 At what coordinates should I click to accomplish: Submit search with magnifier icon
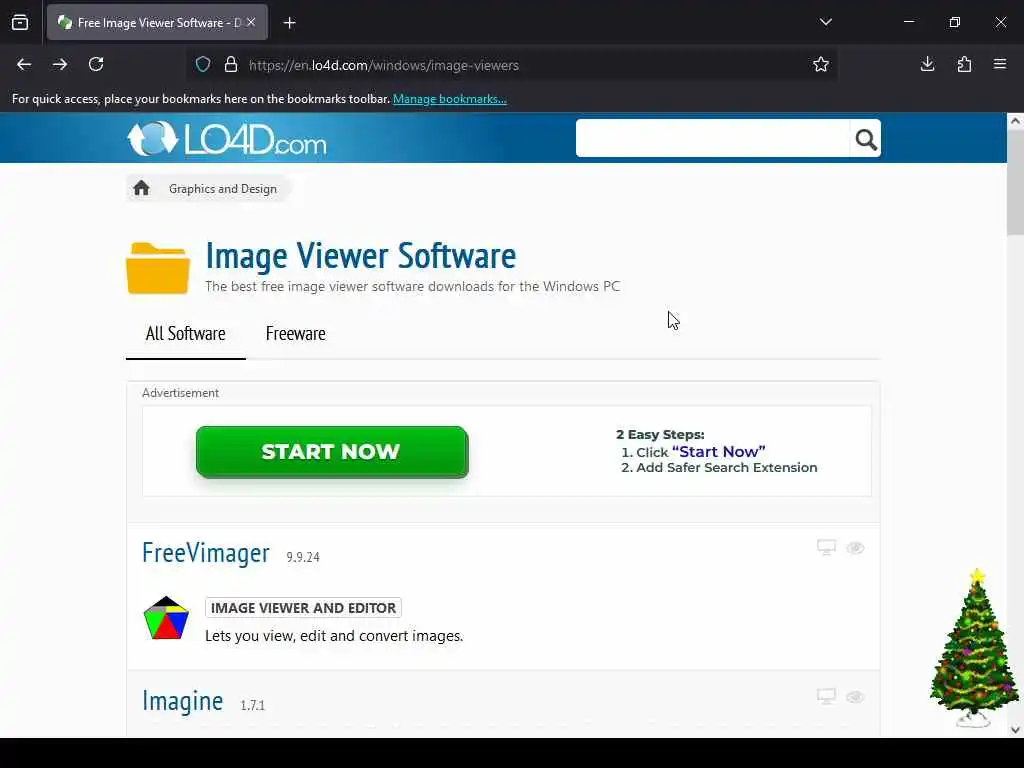pyautogui.click(x=866, y=138)
